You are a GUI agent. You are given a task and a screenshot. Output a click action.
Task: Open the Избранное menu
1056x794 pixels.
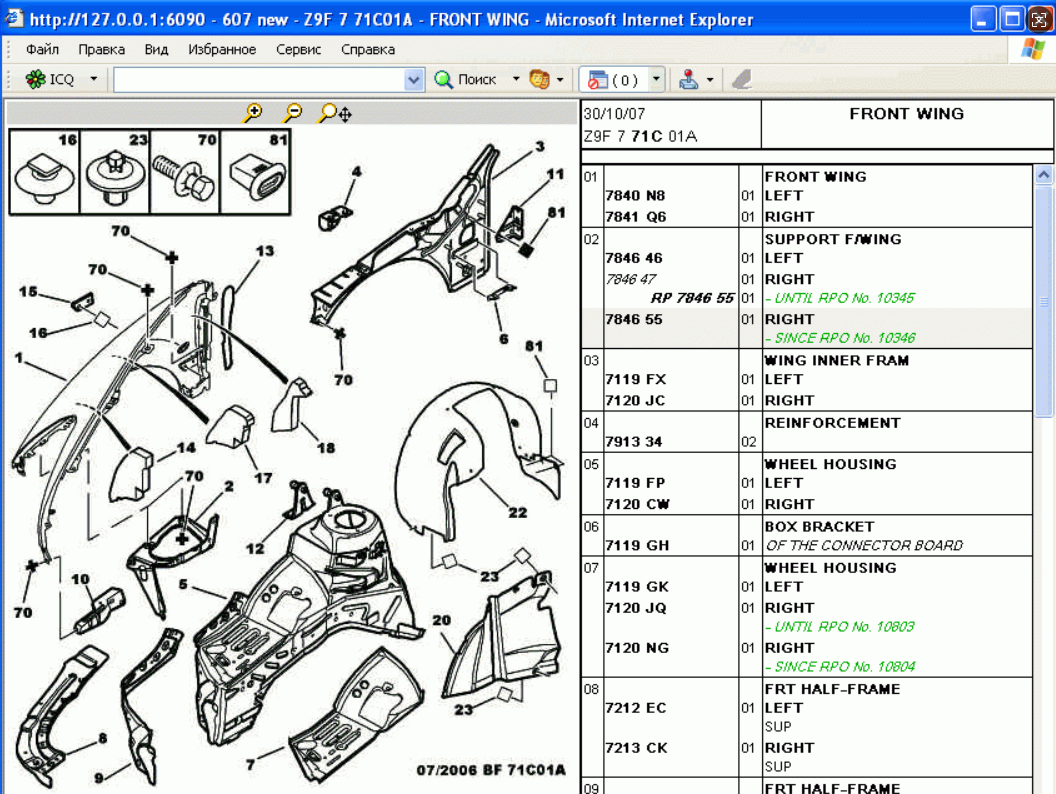click(x=222, y=49)
